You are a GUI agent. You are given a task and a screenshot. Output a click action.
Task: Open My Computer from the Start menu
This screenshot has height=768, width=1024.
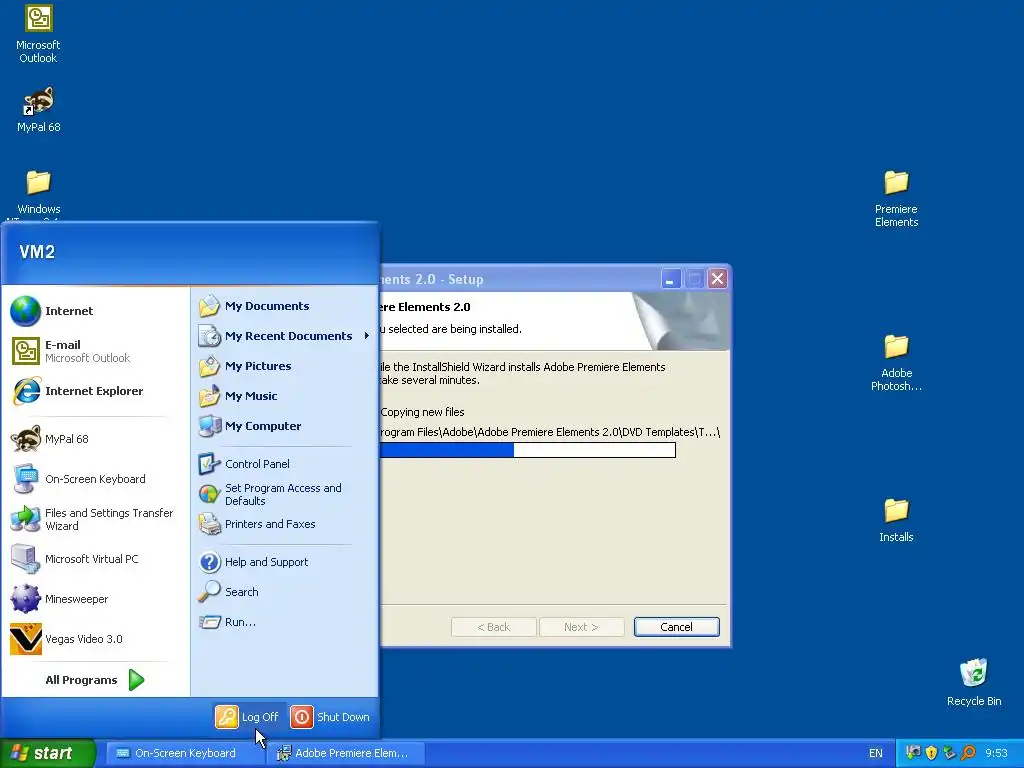(285, 426)
